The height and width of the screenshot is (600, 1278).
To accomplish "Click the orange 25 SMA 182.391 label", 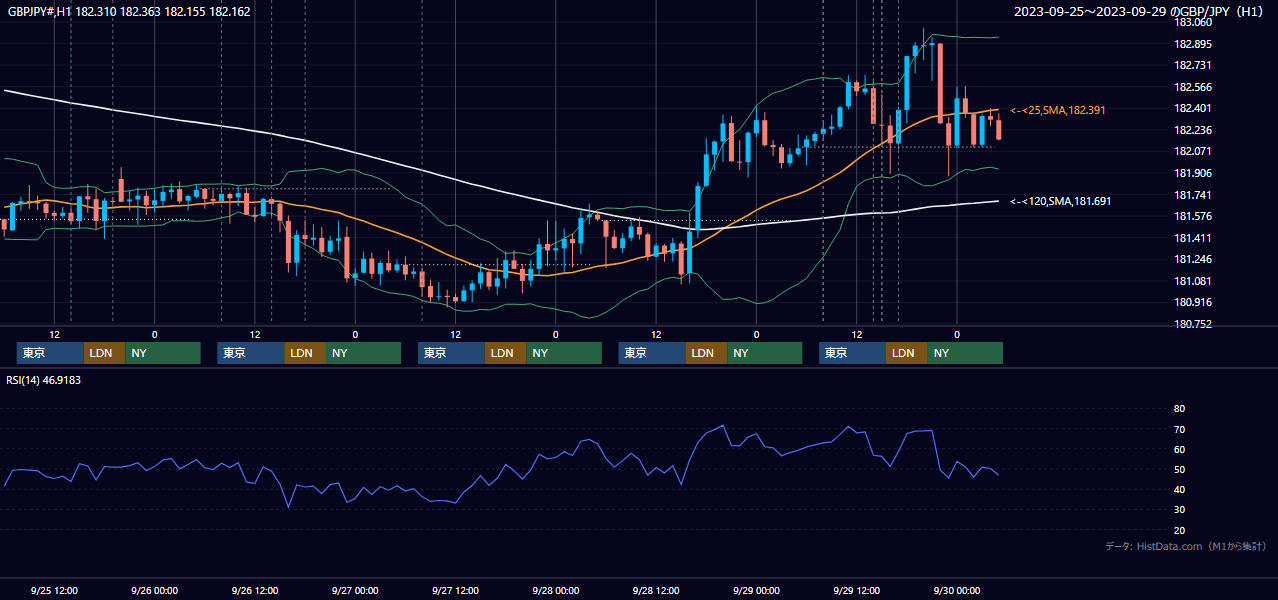I will [1058, 110].
